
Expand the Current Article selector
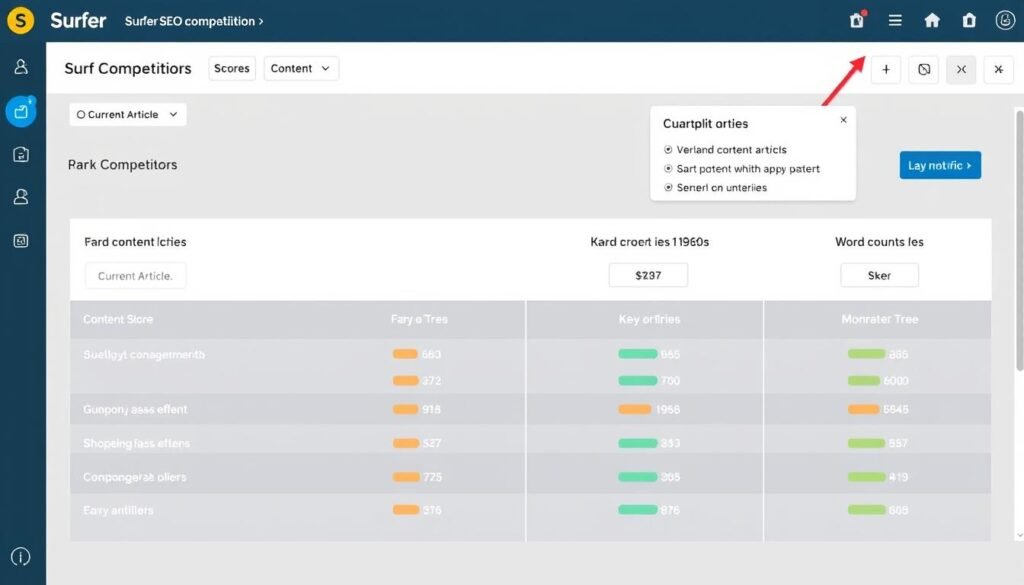[127, 114]
